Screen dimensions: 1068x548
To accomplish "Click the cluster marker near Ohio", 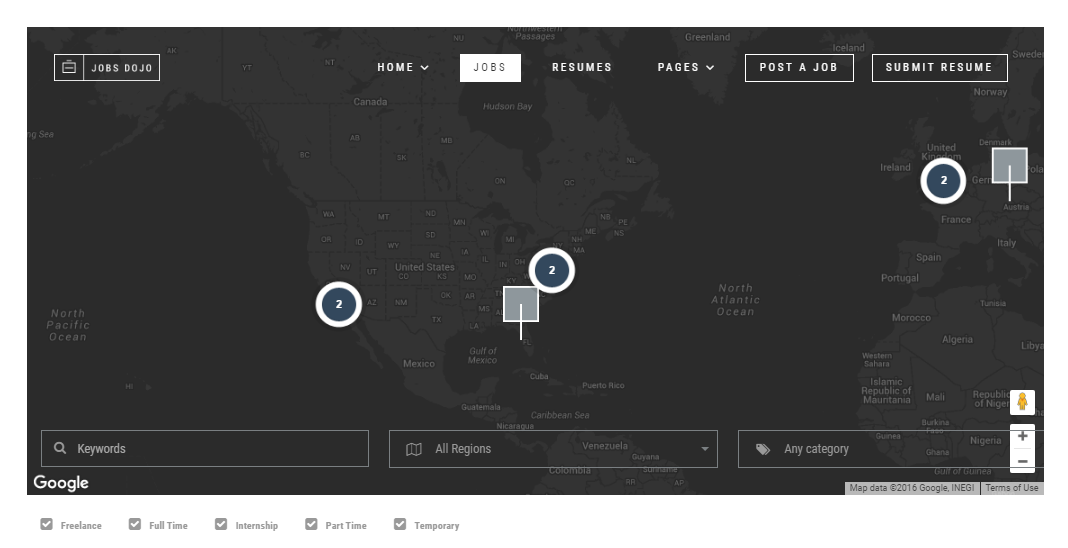I will pos(552,270).
